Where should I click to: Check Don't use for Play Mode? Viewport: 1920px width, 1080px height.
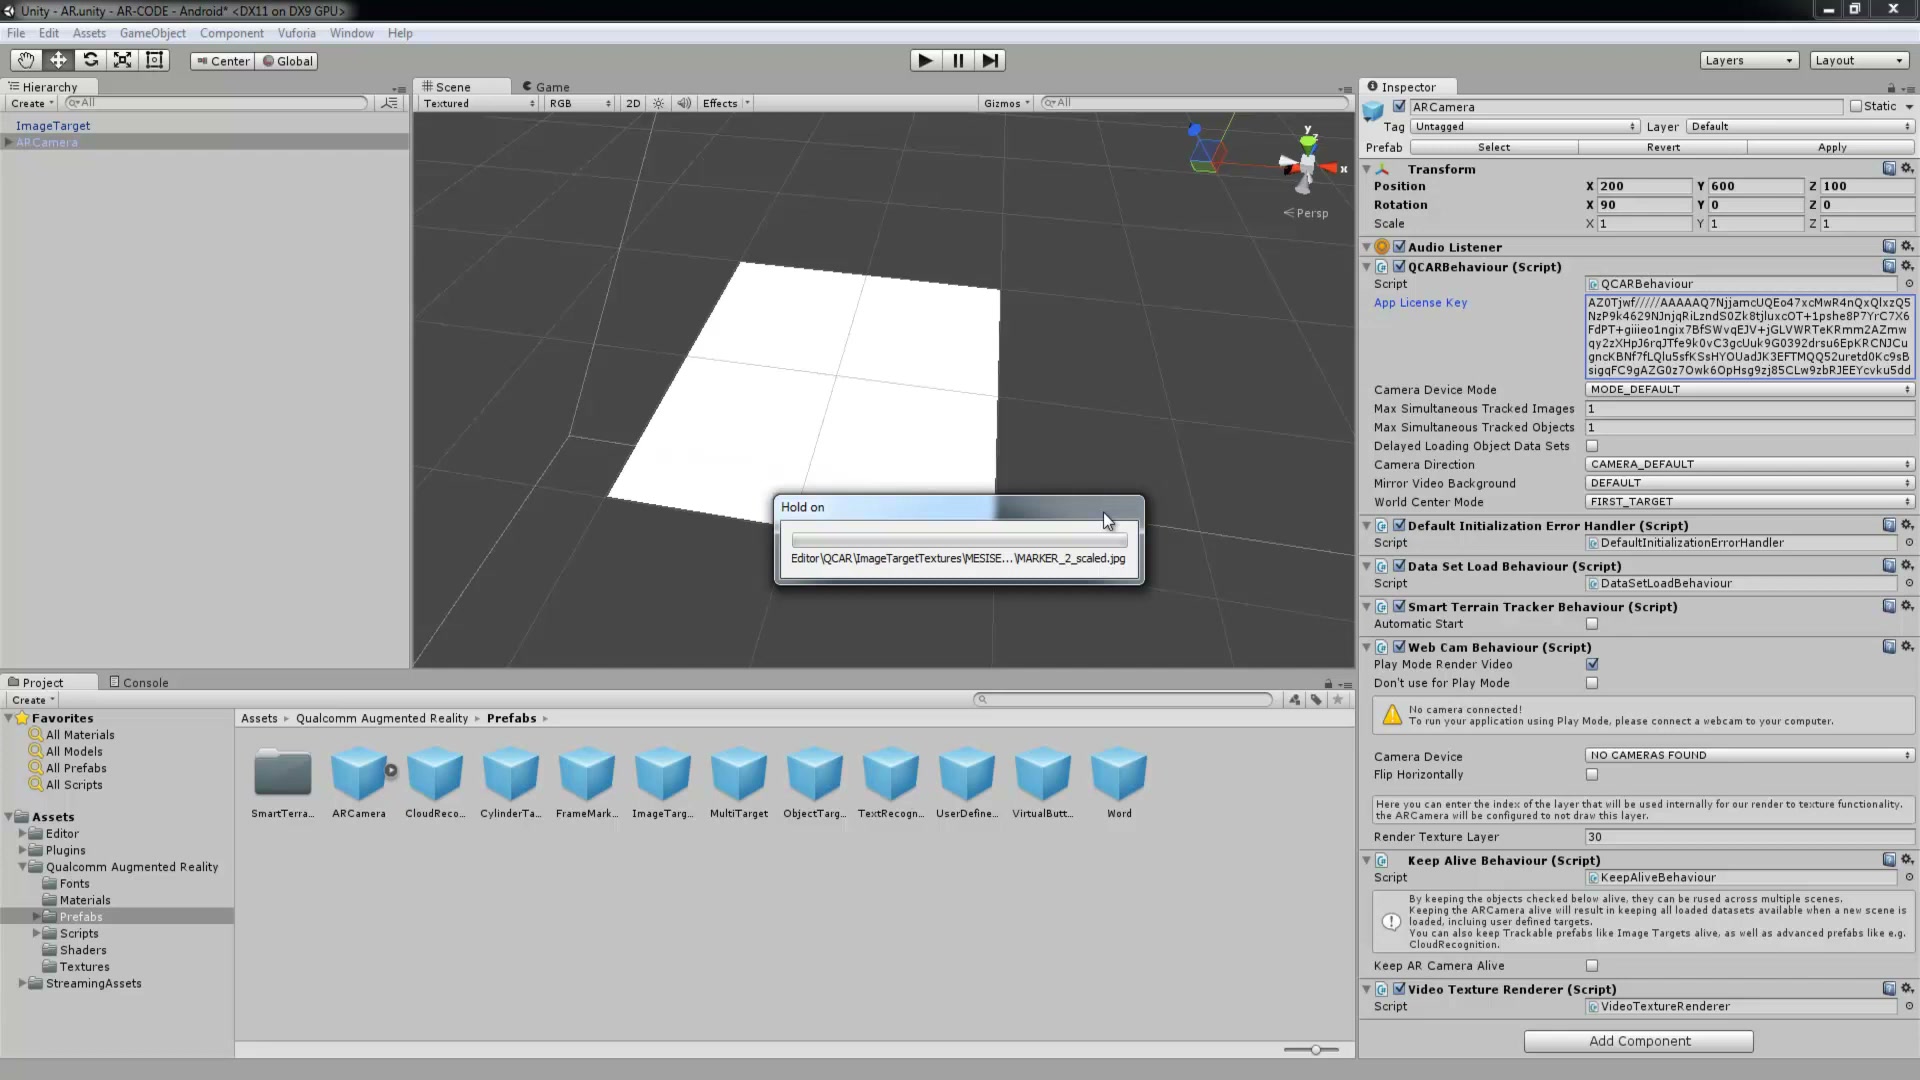coord(1592,683)
